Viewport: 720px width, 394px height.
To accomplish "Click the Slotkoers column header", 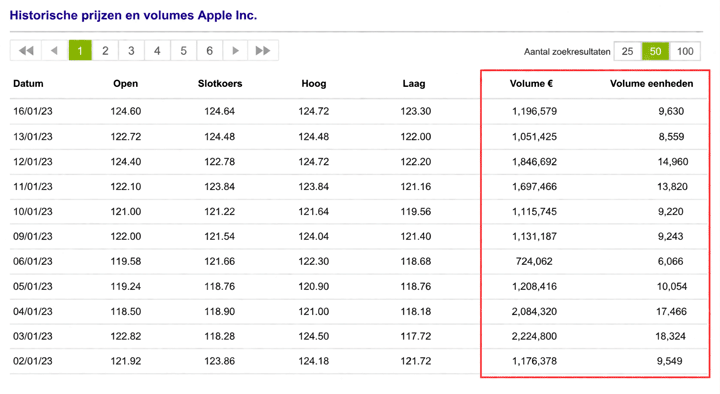I will 220,84.
